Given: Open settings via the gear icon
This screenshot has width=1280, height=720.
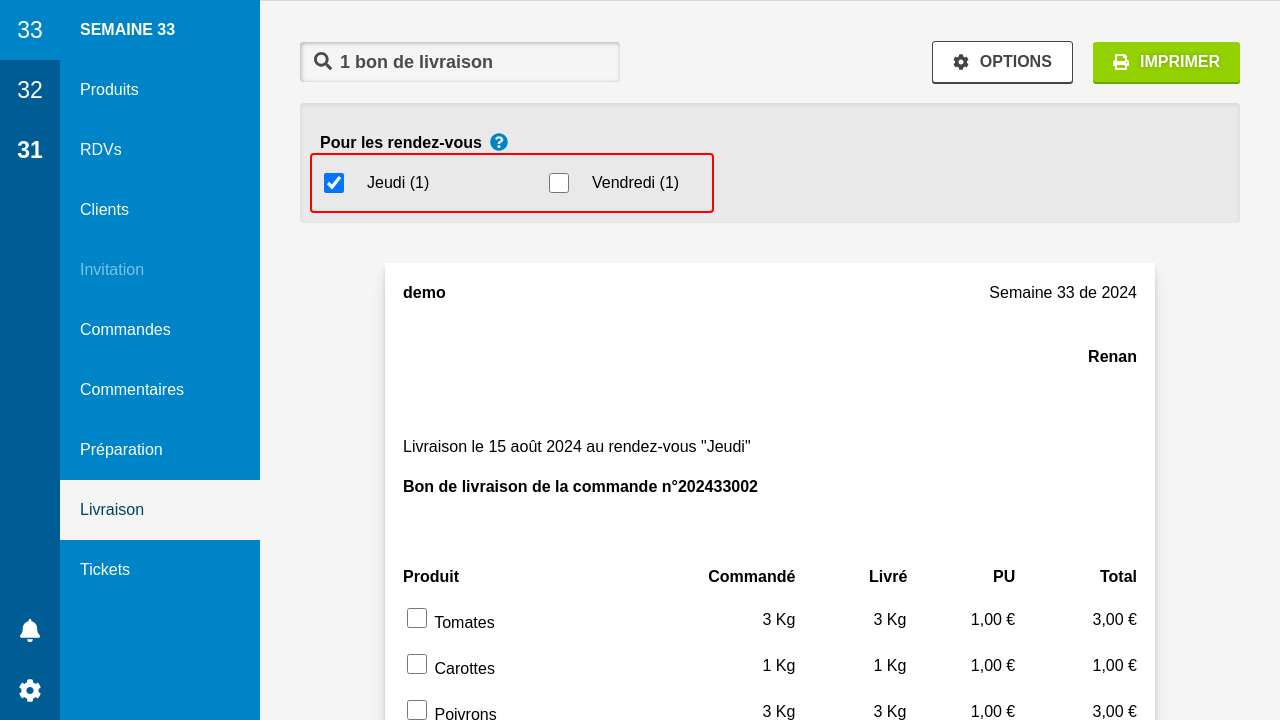Looking at the screenshot, I should pos(30,690).
